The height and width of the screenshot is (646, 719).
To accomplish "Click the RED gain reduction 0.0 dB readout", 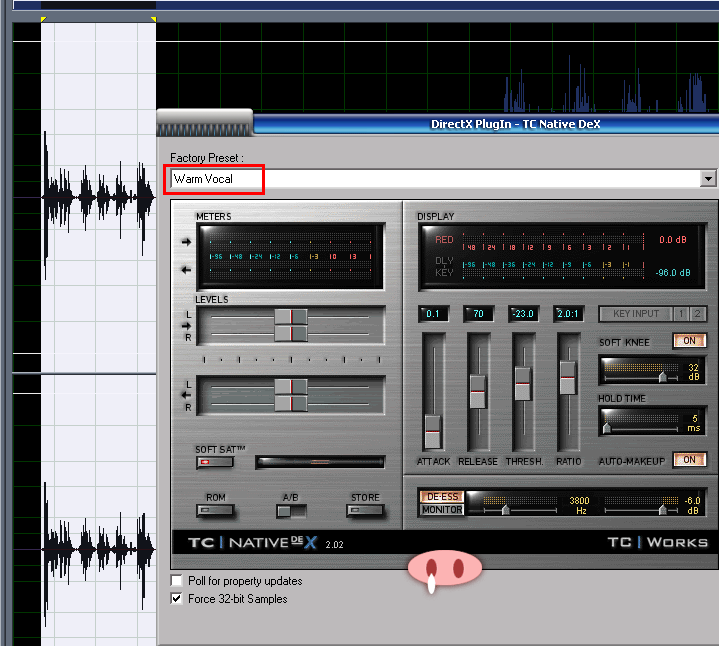I will tap(673, 240).
